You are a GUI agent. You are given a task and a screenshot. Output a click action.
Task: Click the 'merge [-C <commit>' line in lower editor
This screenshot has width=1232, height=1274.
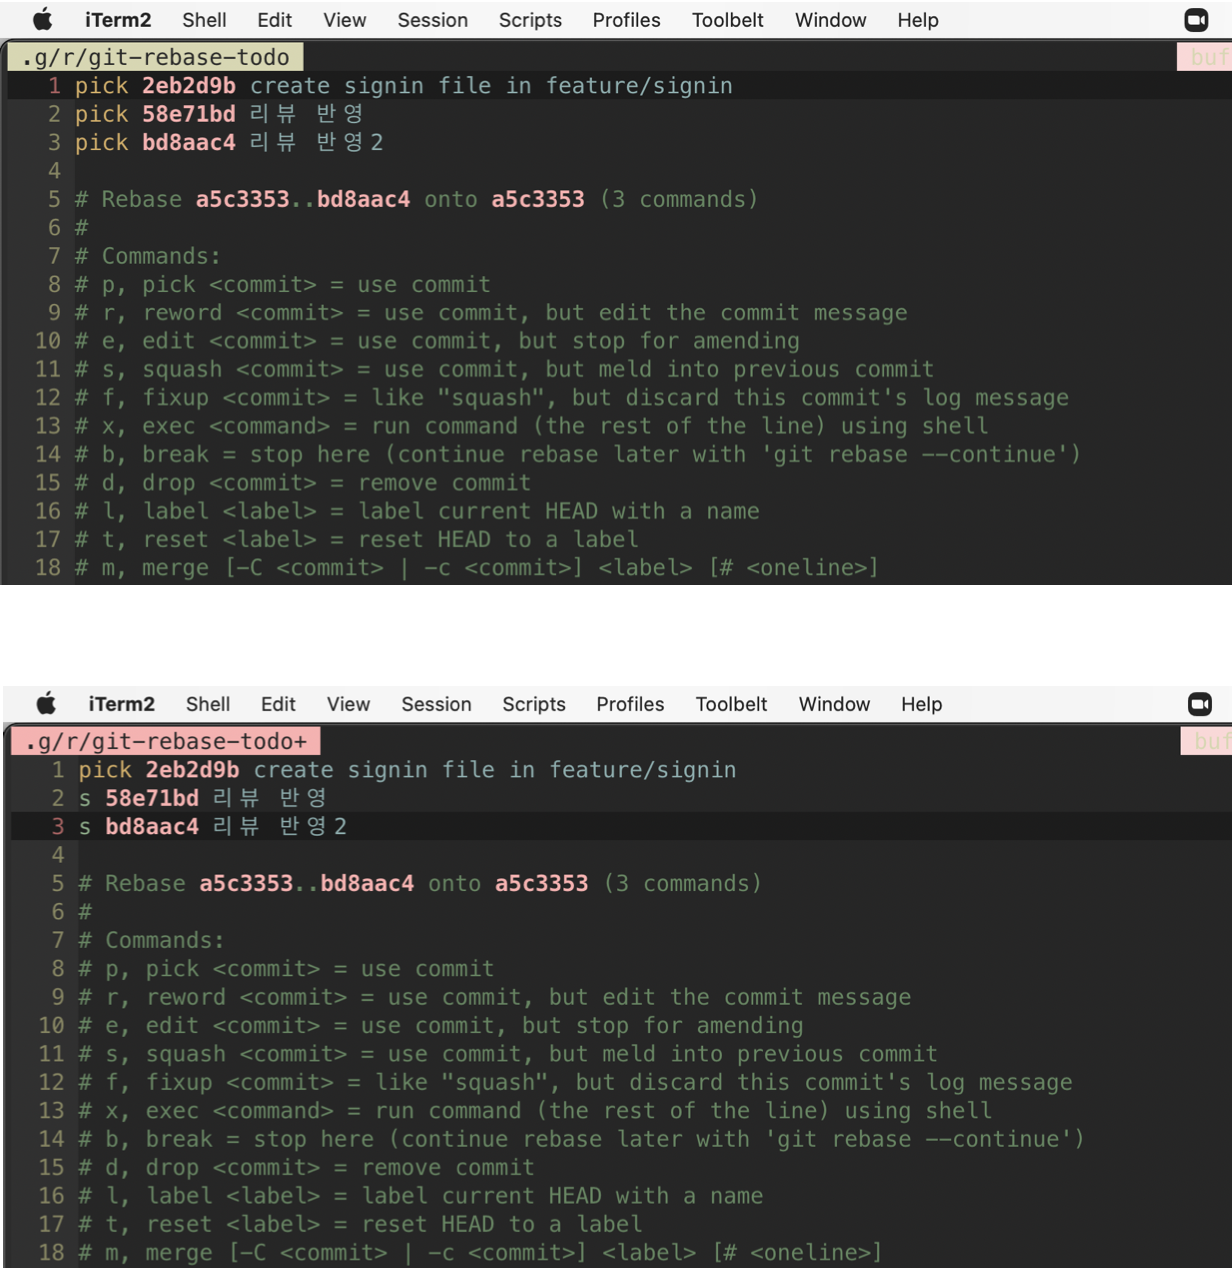tap(481, 1252)
